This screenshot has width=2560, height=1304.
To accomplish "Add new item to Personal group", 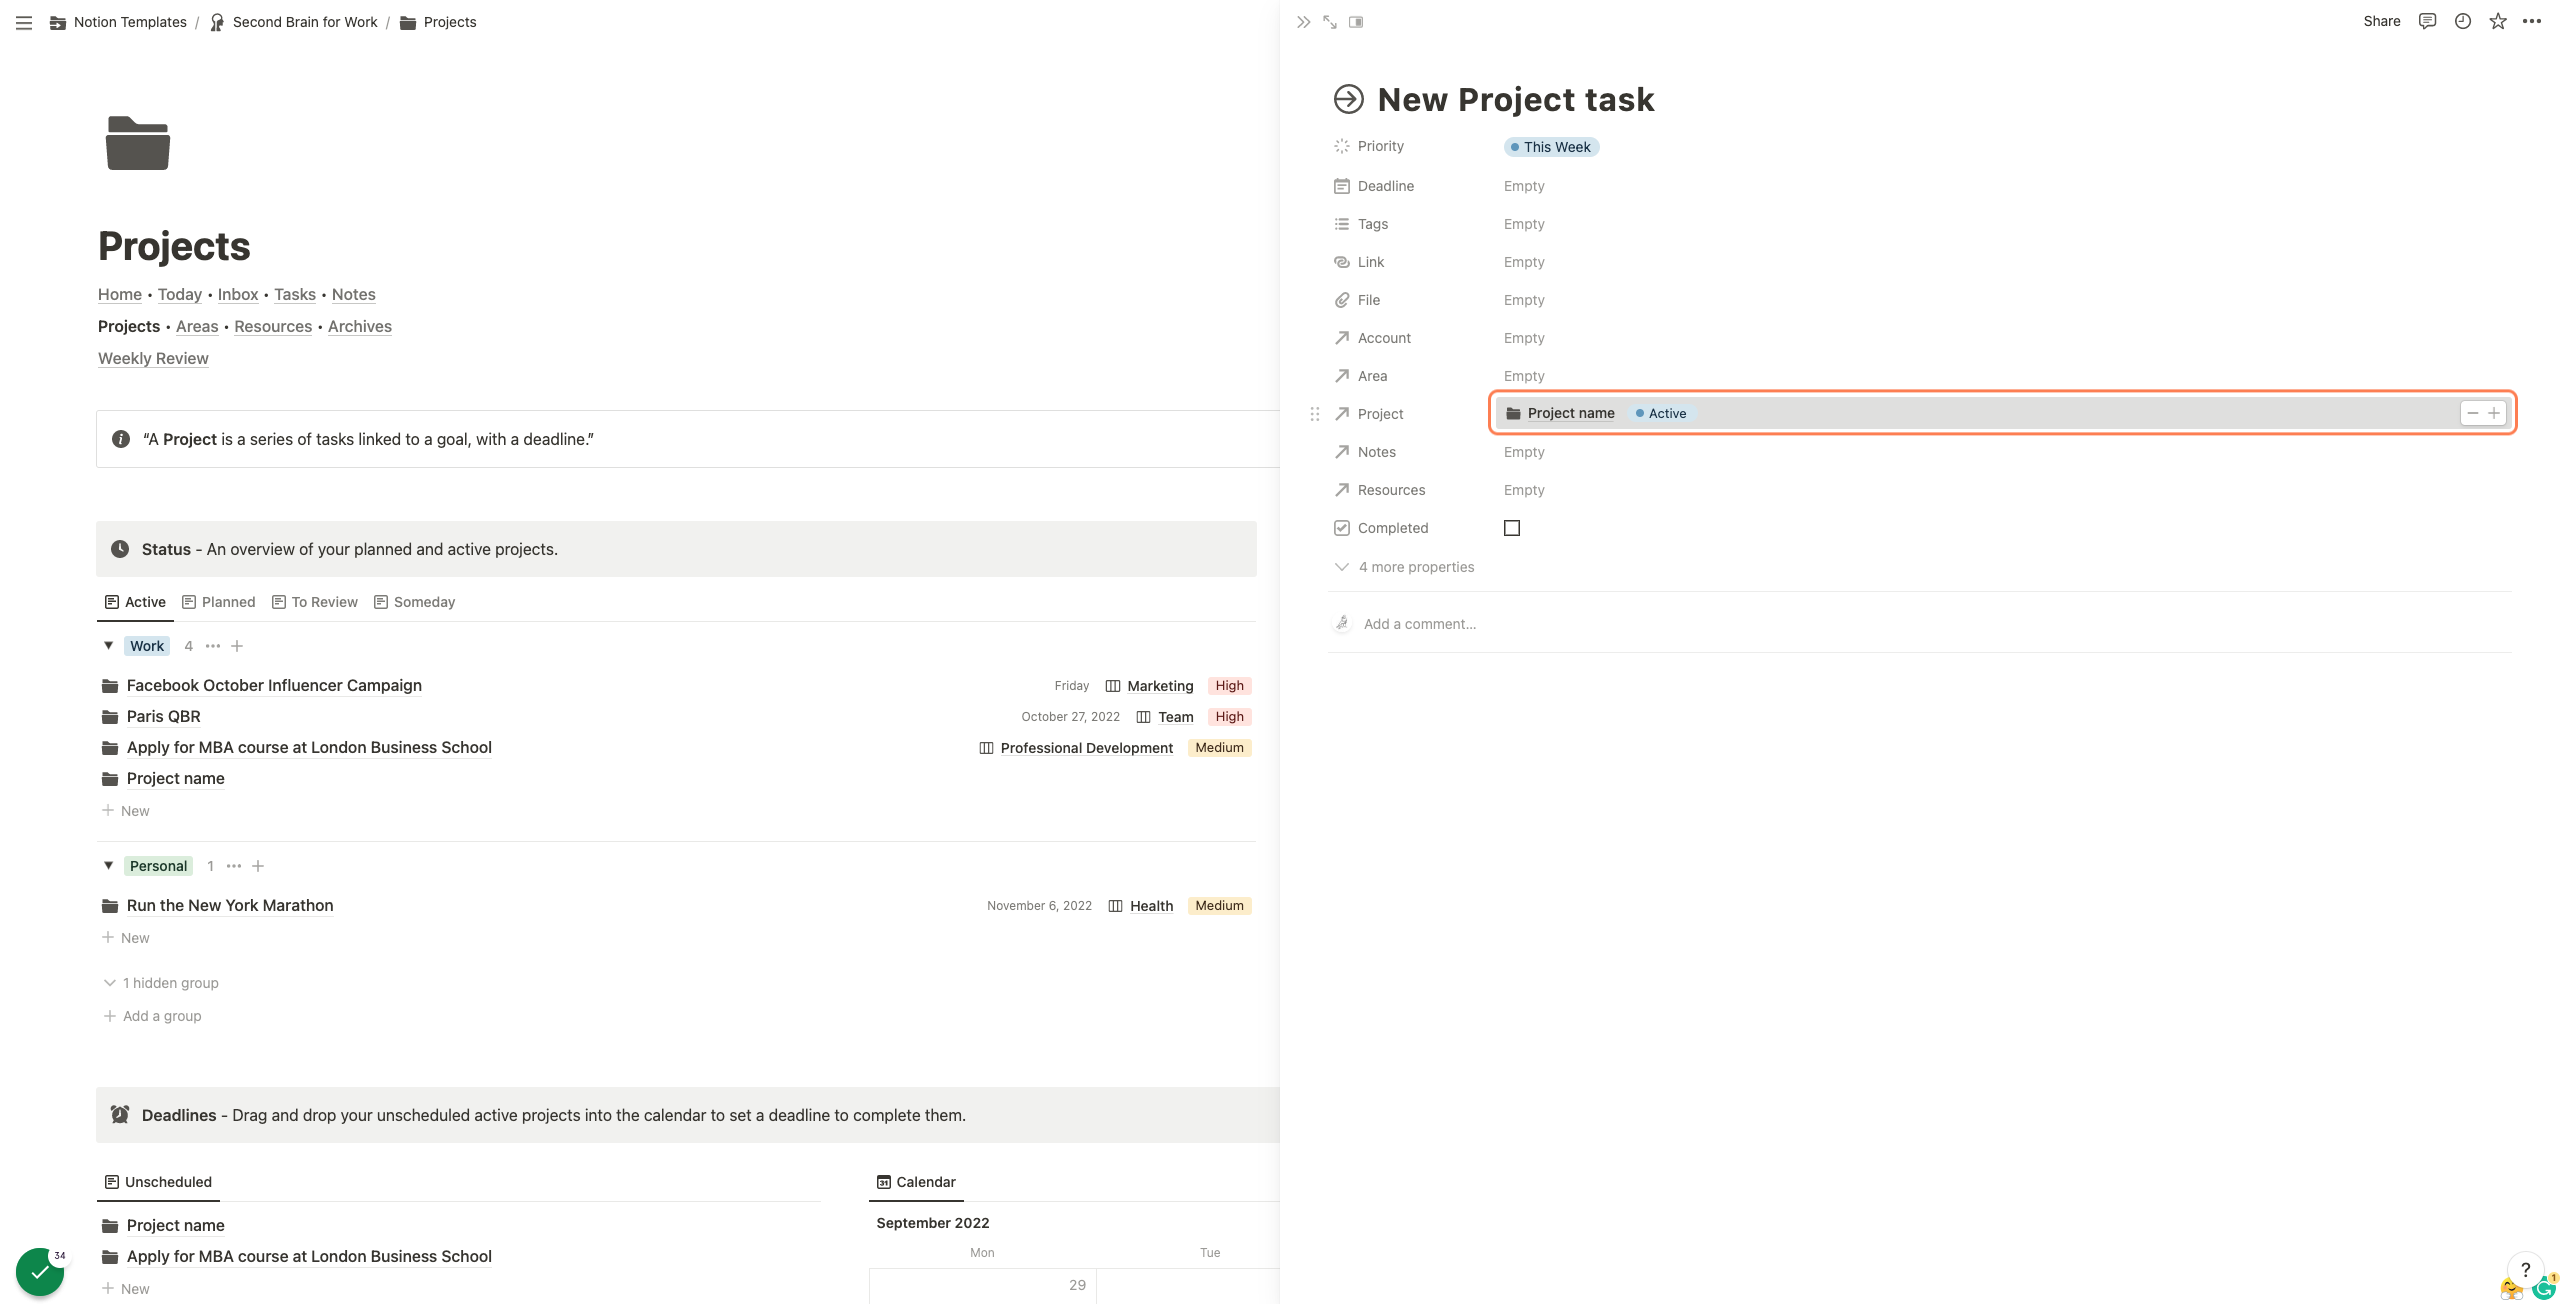I will 258,866.
